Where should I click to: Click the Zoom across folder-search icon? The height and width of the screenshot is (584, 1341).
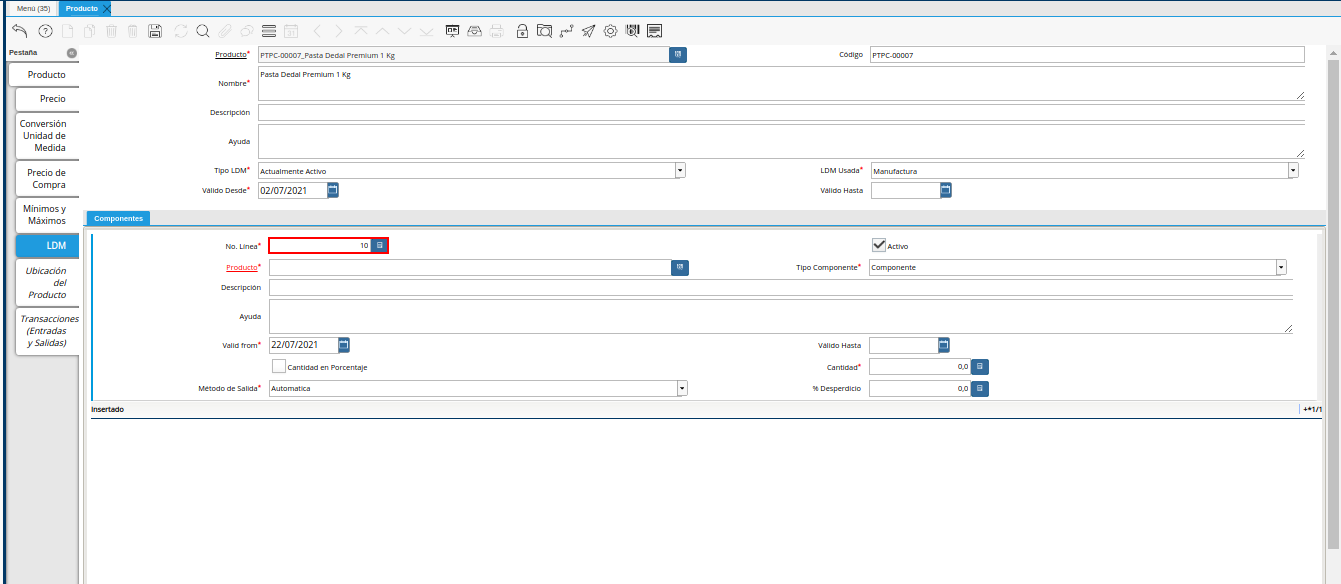point(544,31)
